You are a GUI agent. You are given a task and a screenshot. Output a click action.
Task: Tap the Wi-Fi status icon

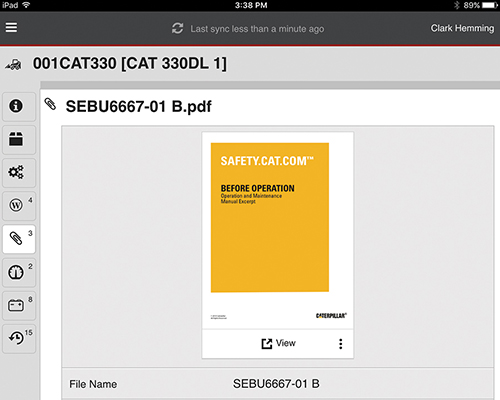point(26,5)
